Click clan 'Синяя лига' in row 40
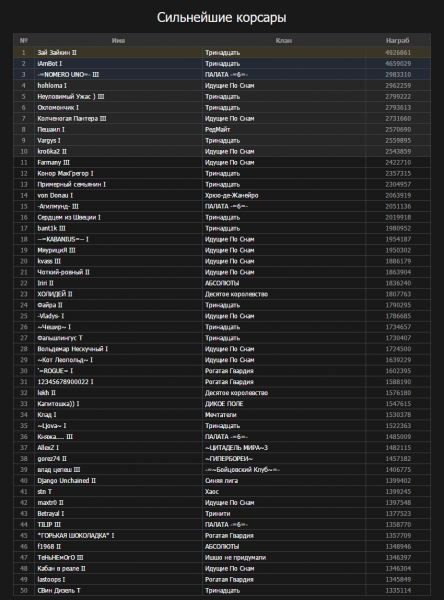The width and height of the screenshot is (444, 600). pyautogui.click(x=221, y=481)
